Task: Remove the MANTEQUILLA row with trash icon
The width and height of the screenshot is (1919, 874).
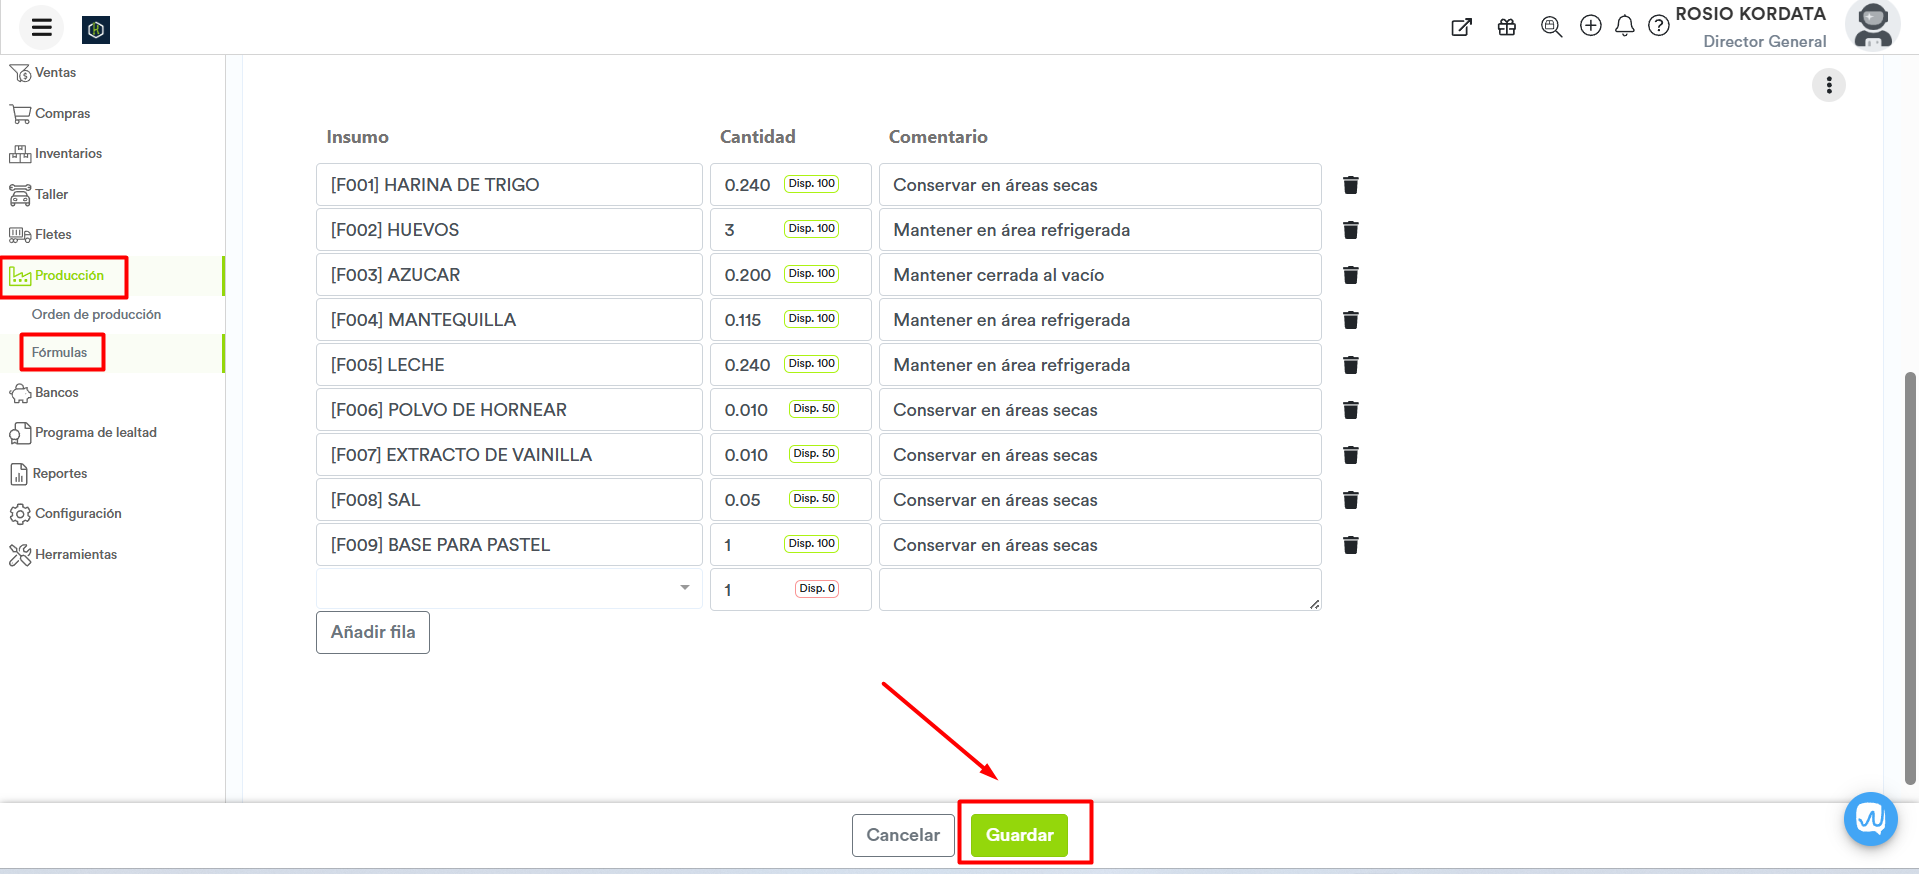Action: tap(1350, 320)
